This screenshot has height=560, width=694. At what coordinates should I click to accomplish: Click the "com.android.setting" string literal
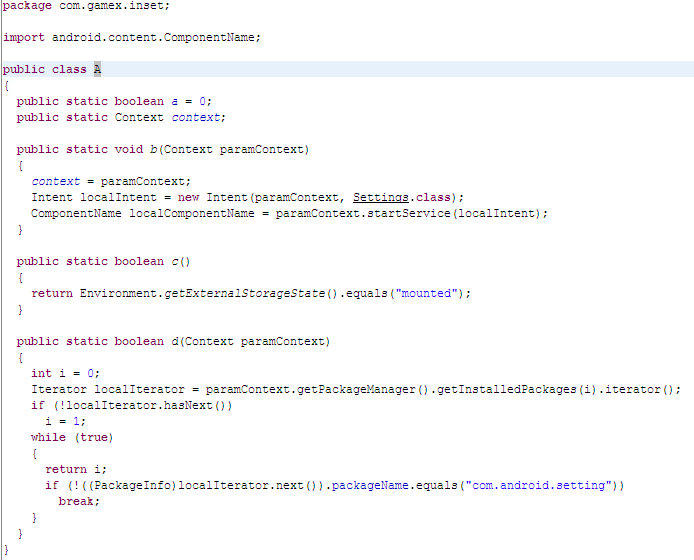click(539, 486)
